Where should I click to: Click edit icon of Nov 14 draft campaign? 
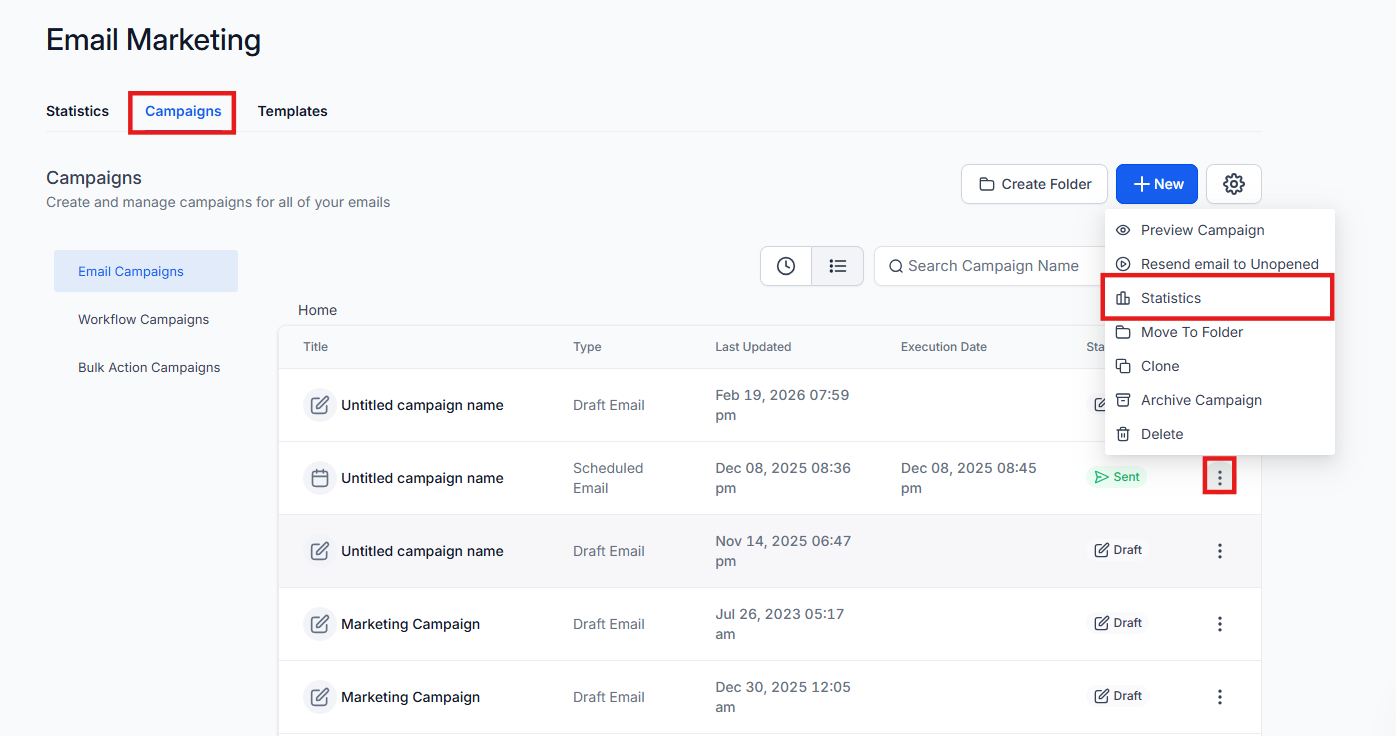click(x=319, y=551)
